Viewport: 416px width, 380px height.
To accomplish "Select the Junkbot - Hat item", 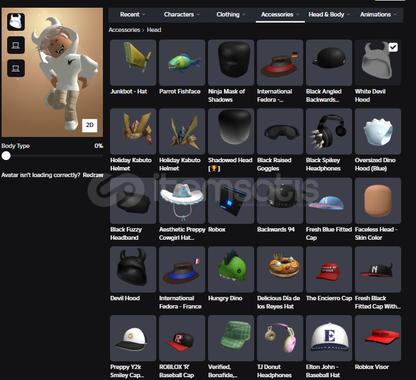I will (x=133, y=63).
